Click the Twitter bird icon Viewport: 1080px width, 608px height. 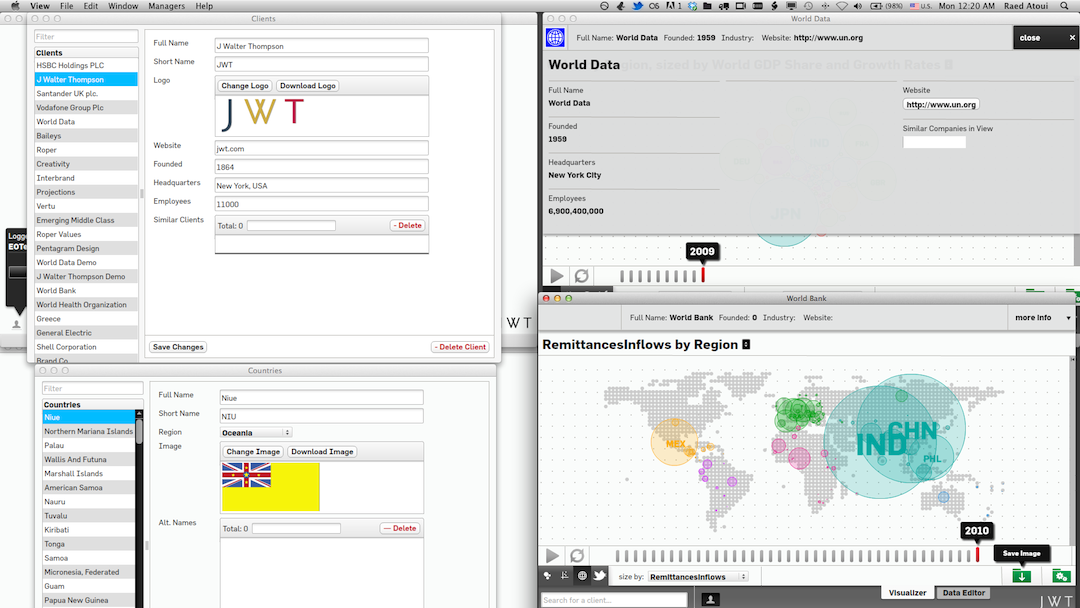click(x=600, y=576)
